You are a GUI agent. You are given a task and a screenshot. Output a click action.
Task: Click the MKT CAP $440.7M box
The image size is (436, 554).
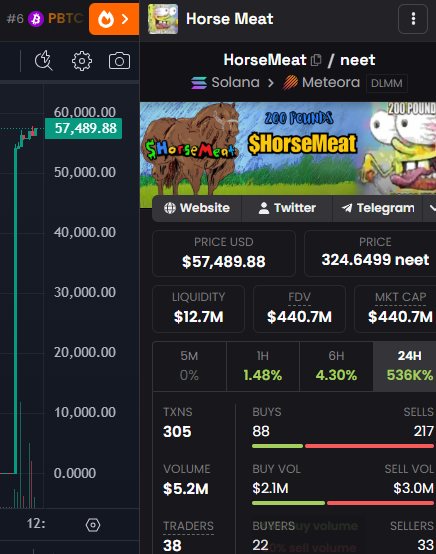point(395,309)
